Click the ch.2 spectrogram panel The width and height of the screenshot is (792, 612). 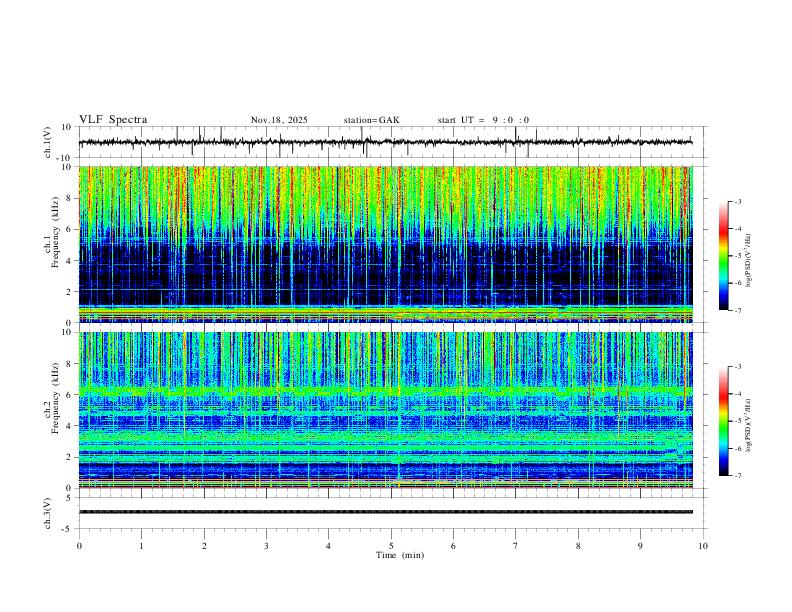(386, 410)
